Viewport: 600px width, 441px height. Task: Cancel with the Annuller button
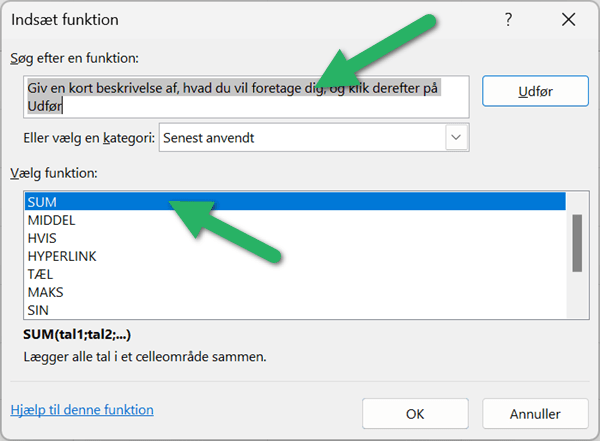[x=535, y=412]
